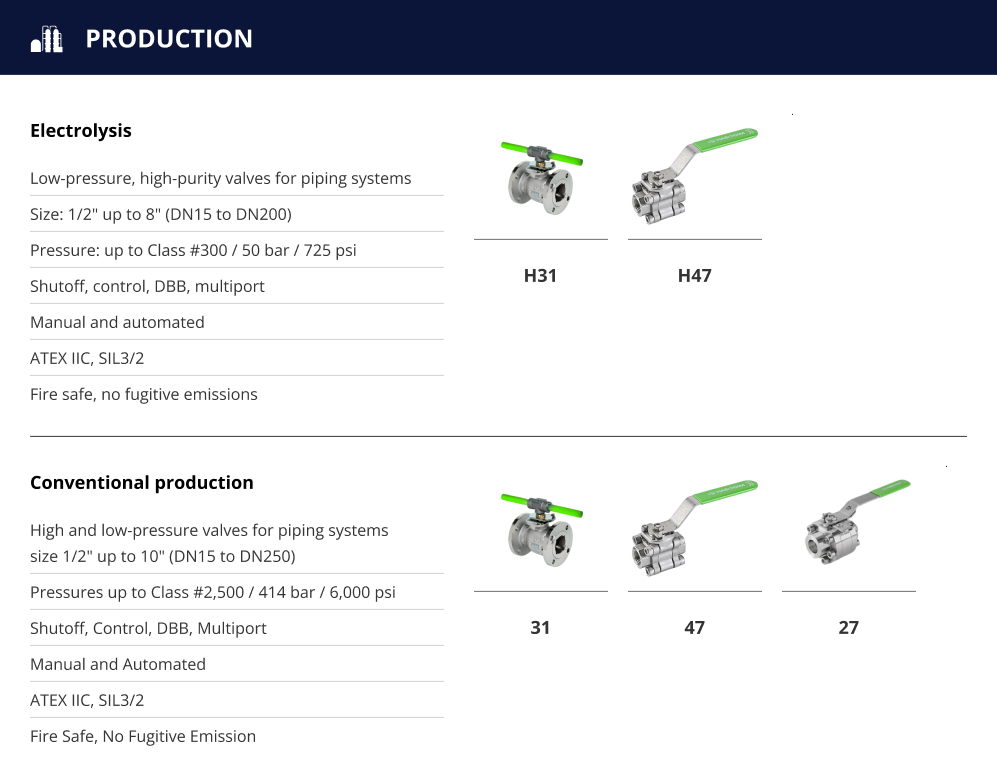Select the H47 three-piece valve image

click(x=694, y=176)
